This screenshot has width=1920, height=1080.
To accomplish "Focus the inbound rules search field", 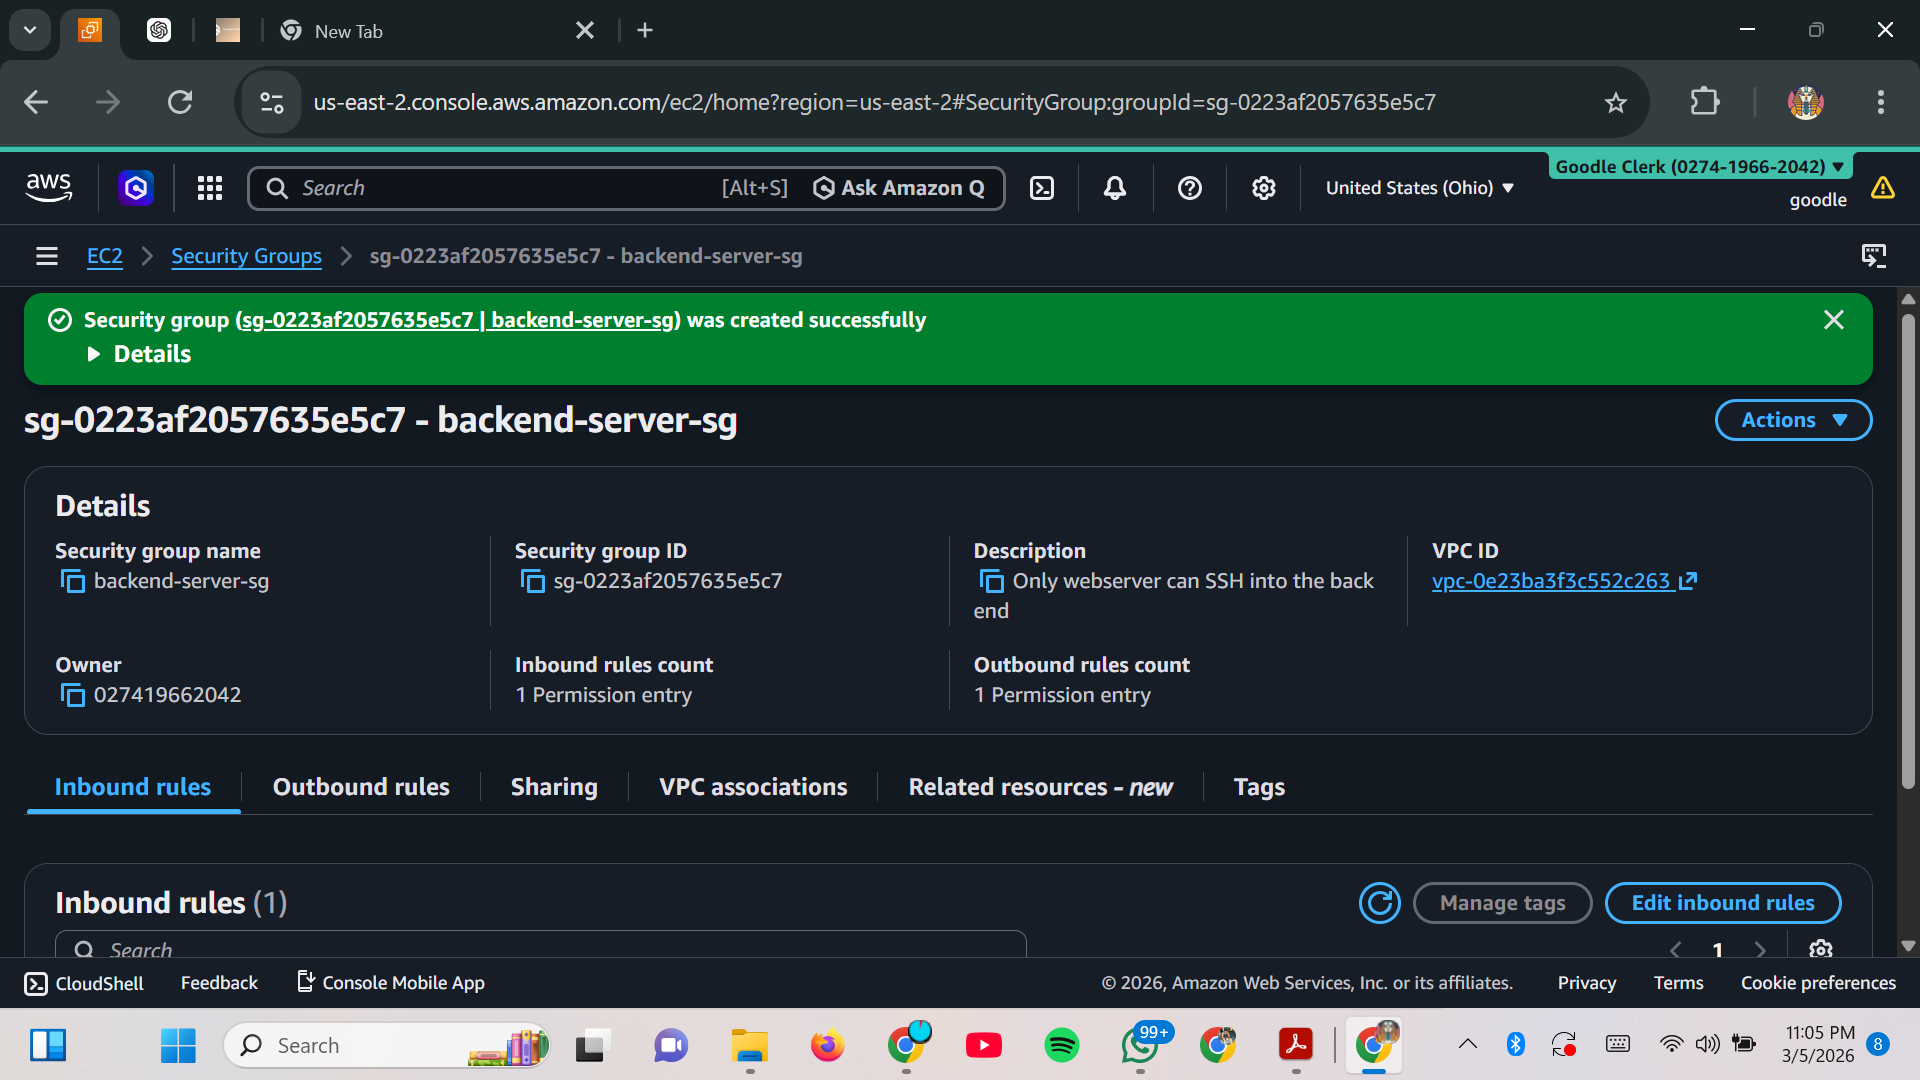I will pos(541,945).
